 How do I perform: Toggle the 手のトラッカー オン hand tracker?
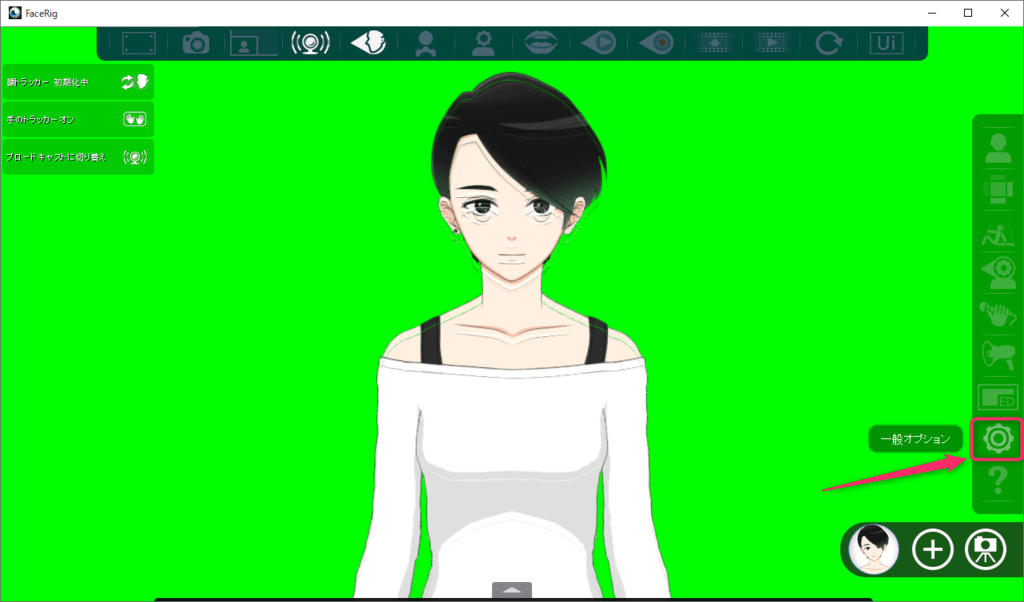click(x=78, y=119)
